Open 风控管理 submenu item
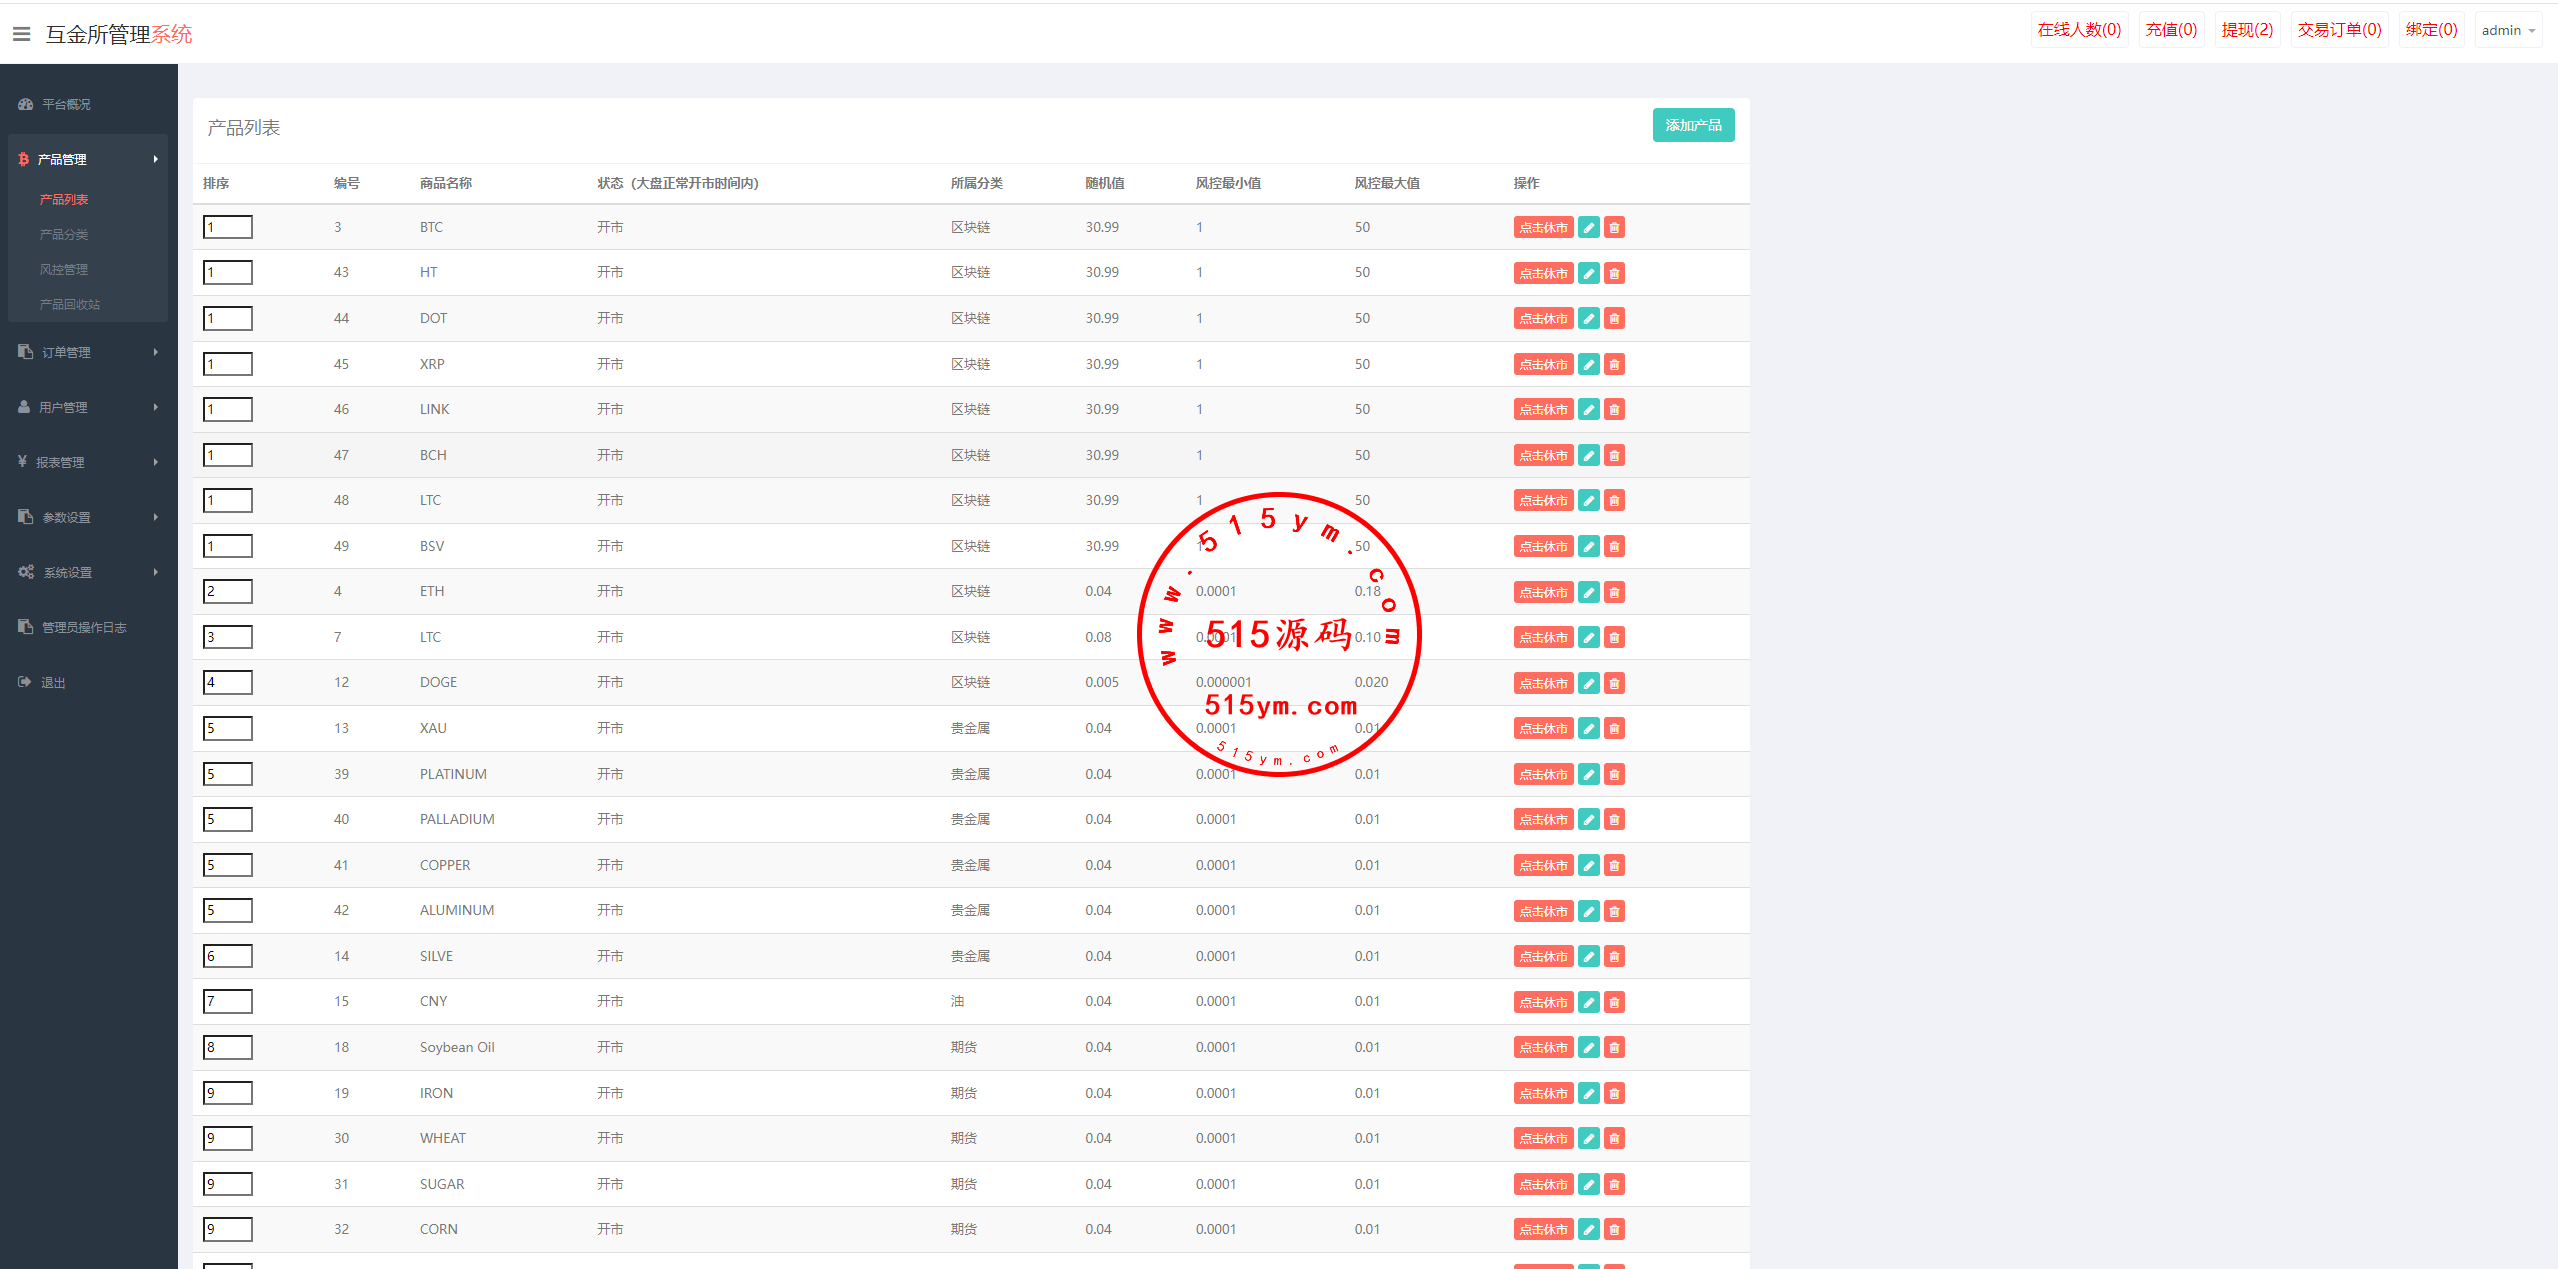 point(64,269)
